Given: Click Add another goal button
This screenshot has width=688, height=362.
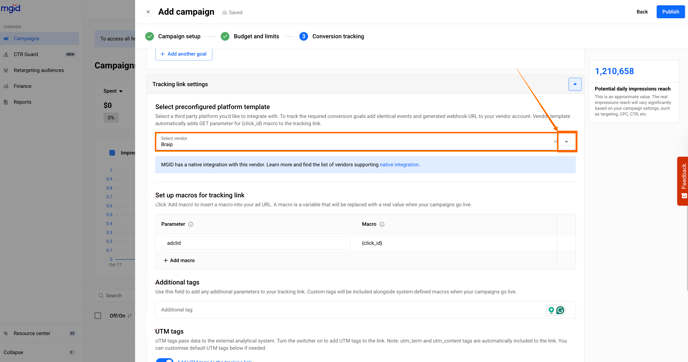Looking at the screenshot, I should (x=184, y=54).
